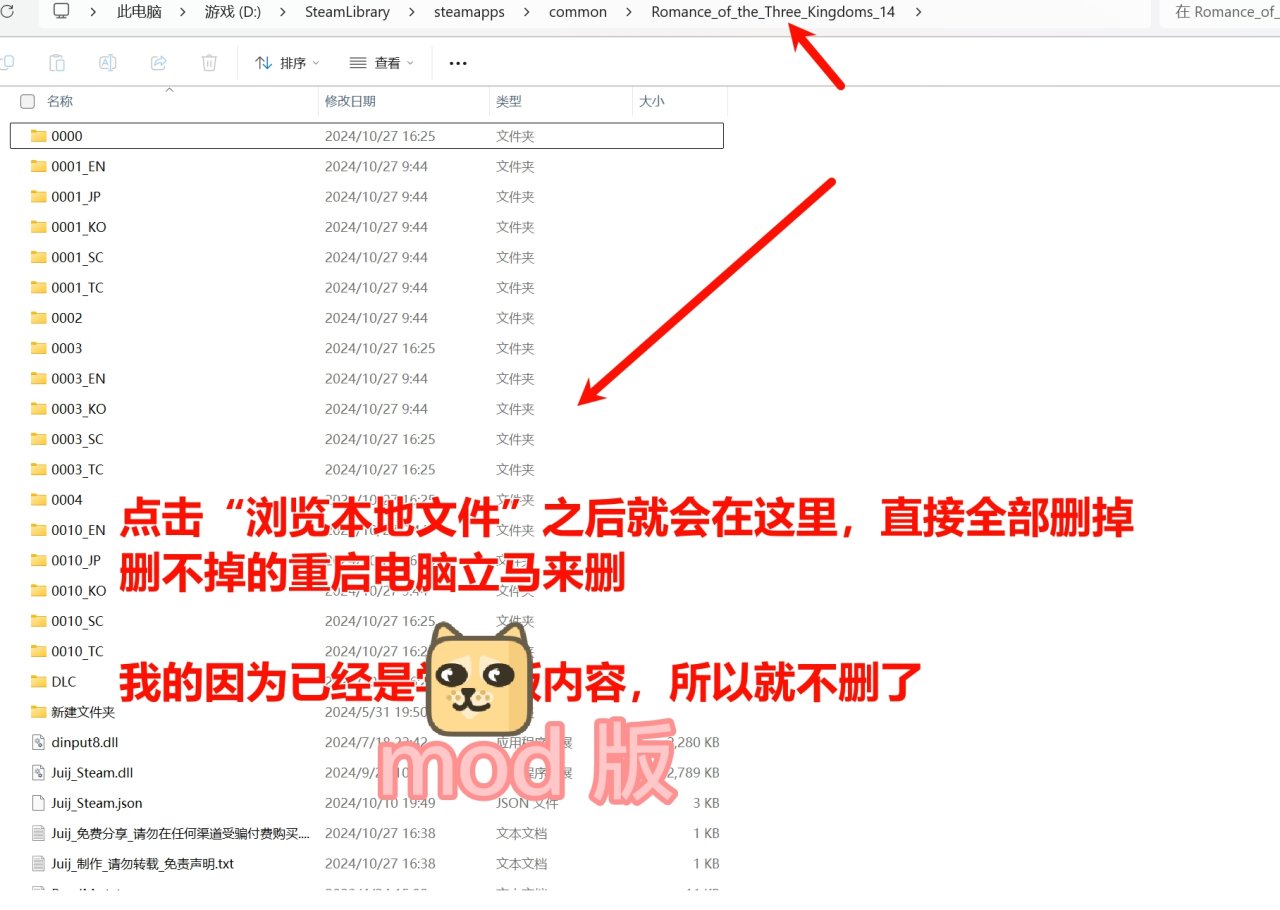The height and width of the screenshot is (910, 1280).
Task: Select the 0003 folder icon
Action: (x=38, y=348)
